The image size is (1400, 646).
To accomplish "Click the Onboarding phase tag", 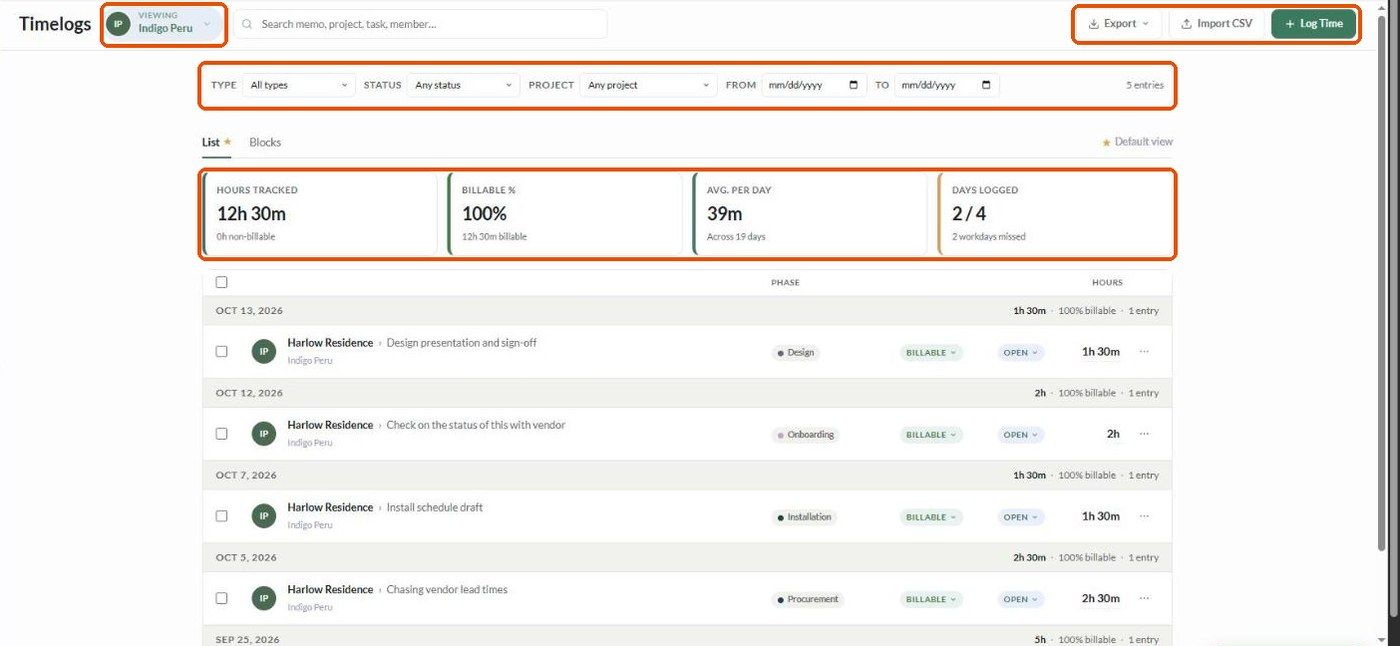I will click(805, 435).
